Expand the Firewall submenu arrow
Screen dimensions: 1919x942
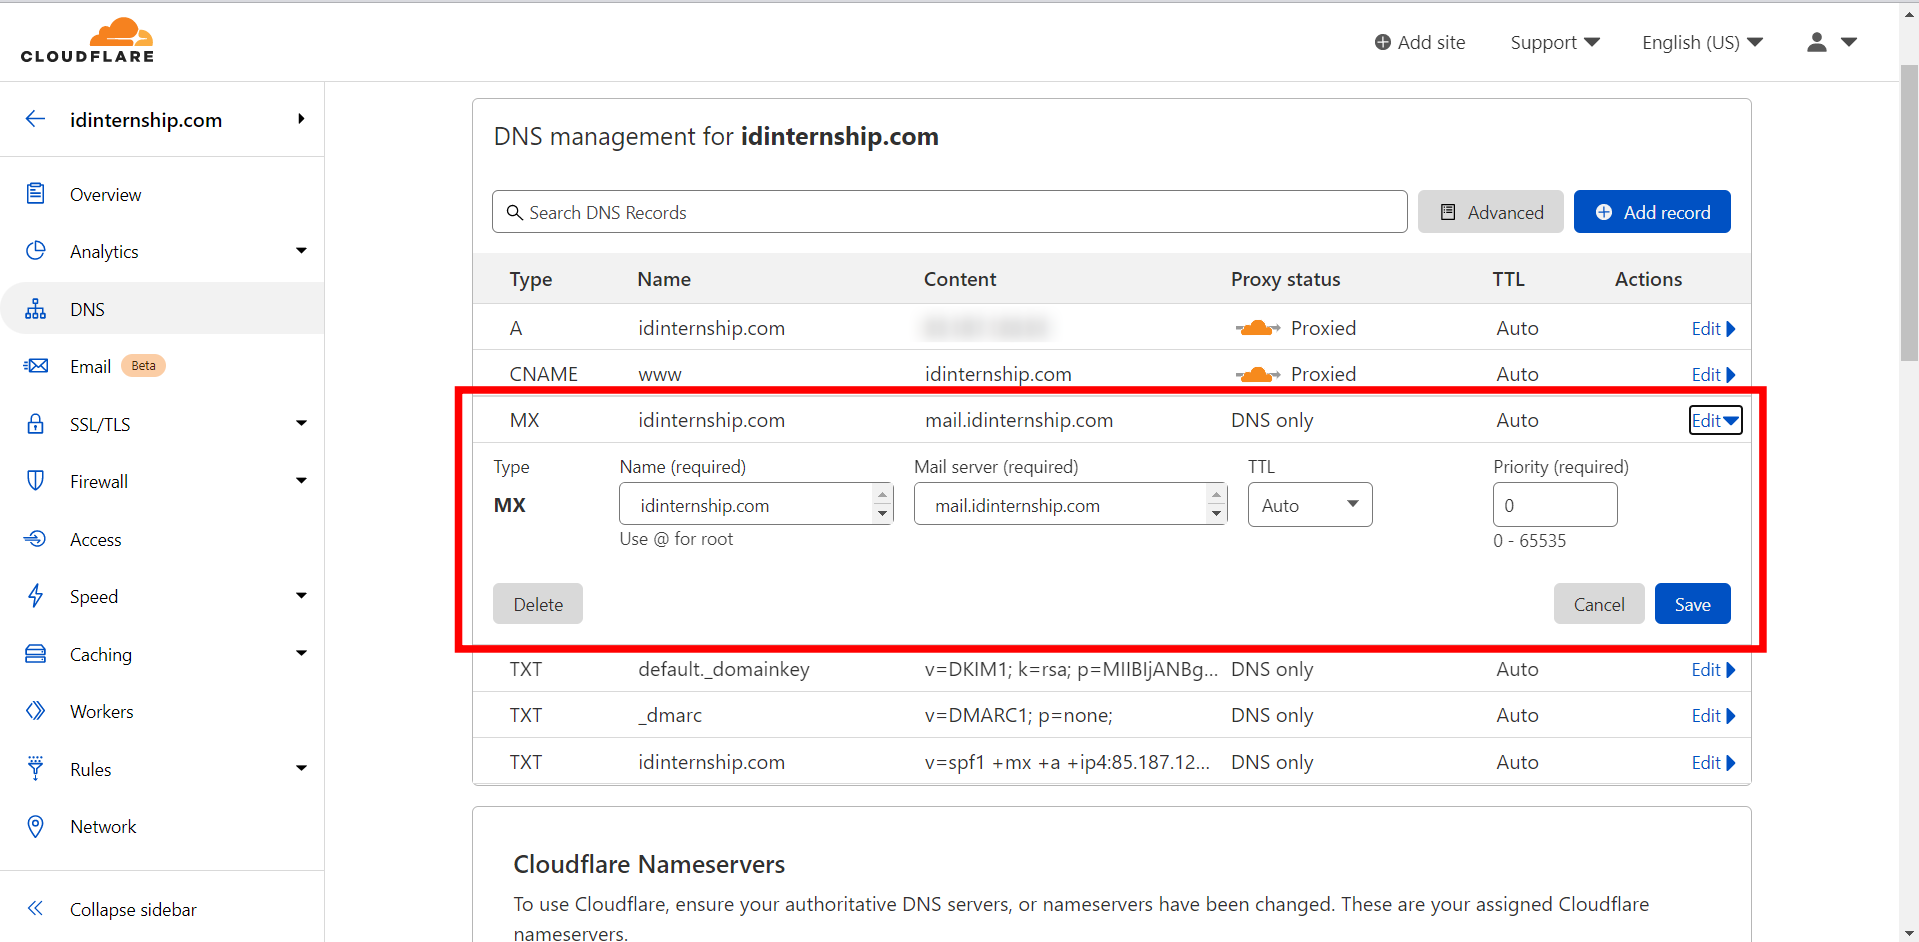pos(301,481)
